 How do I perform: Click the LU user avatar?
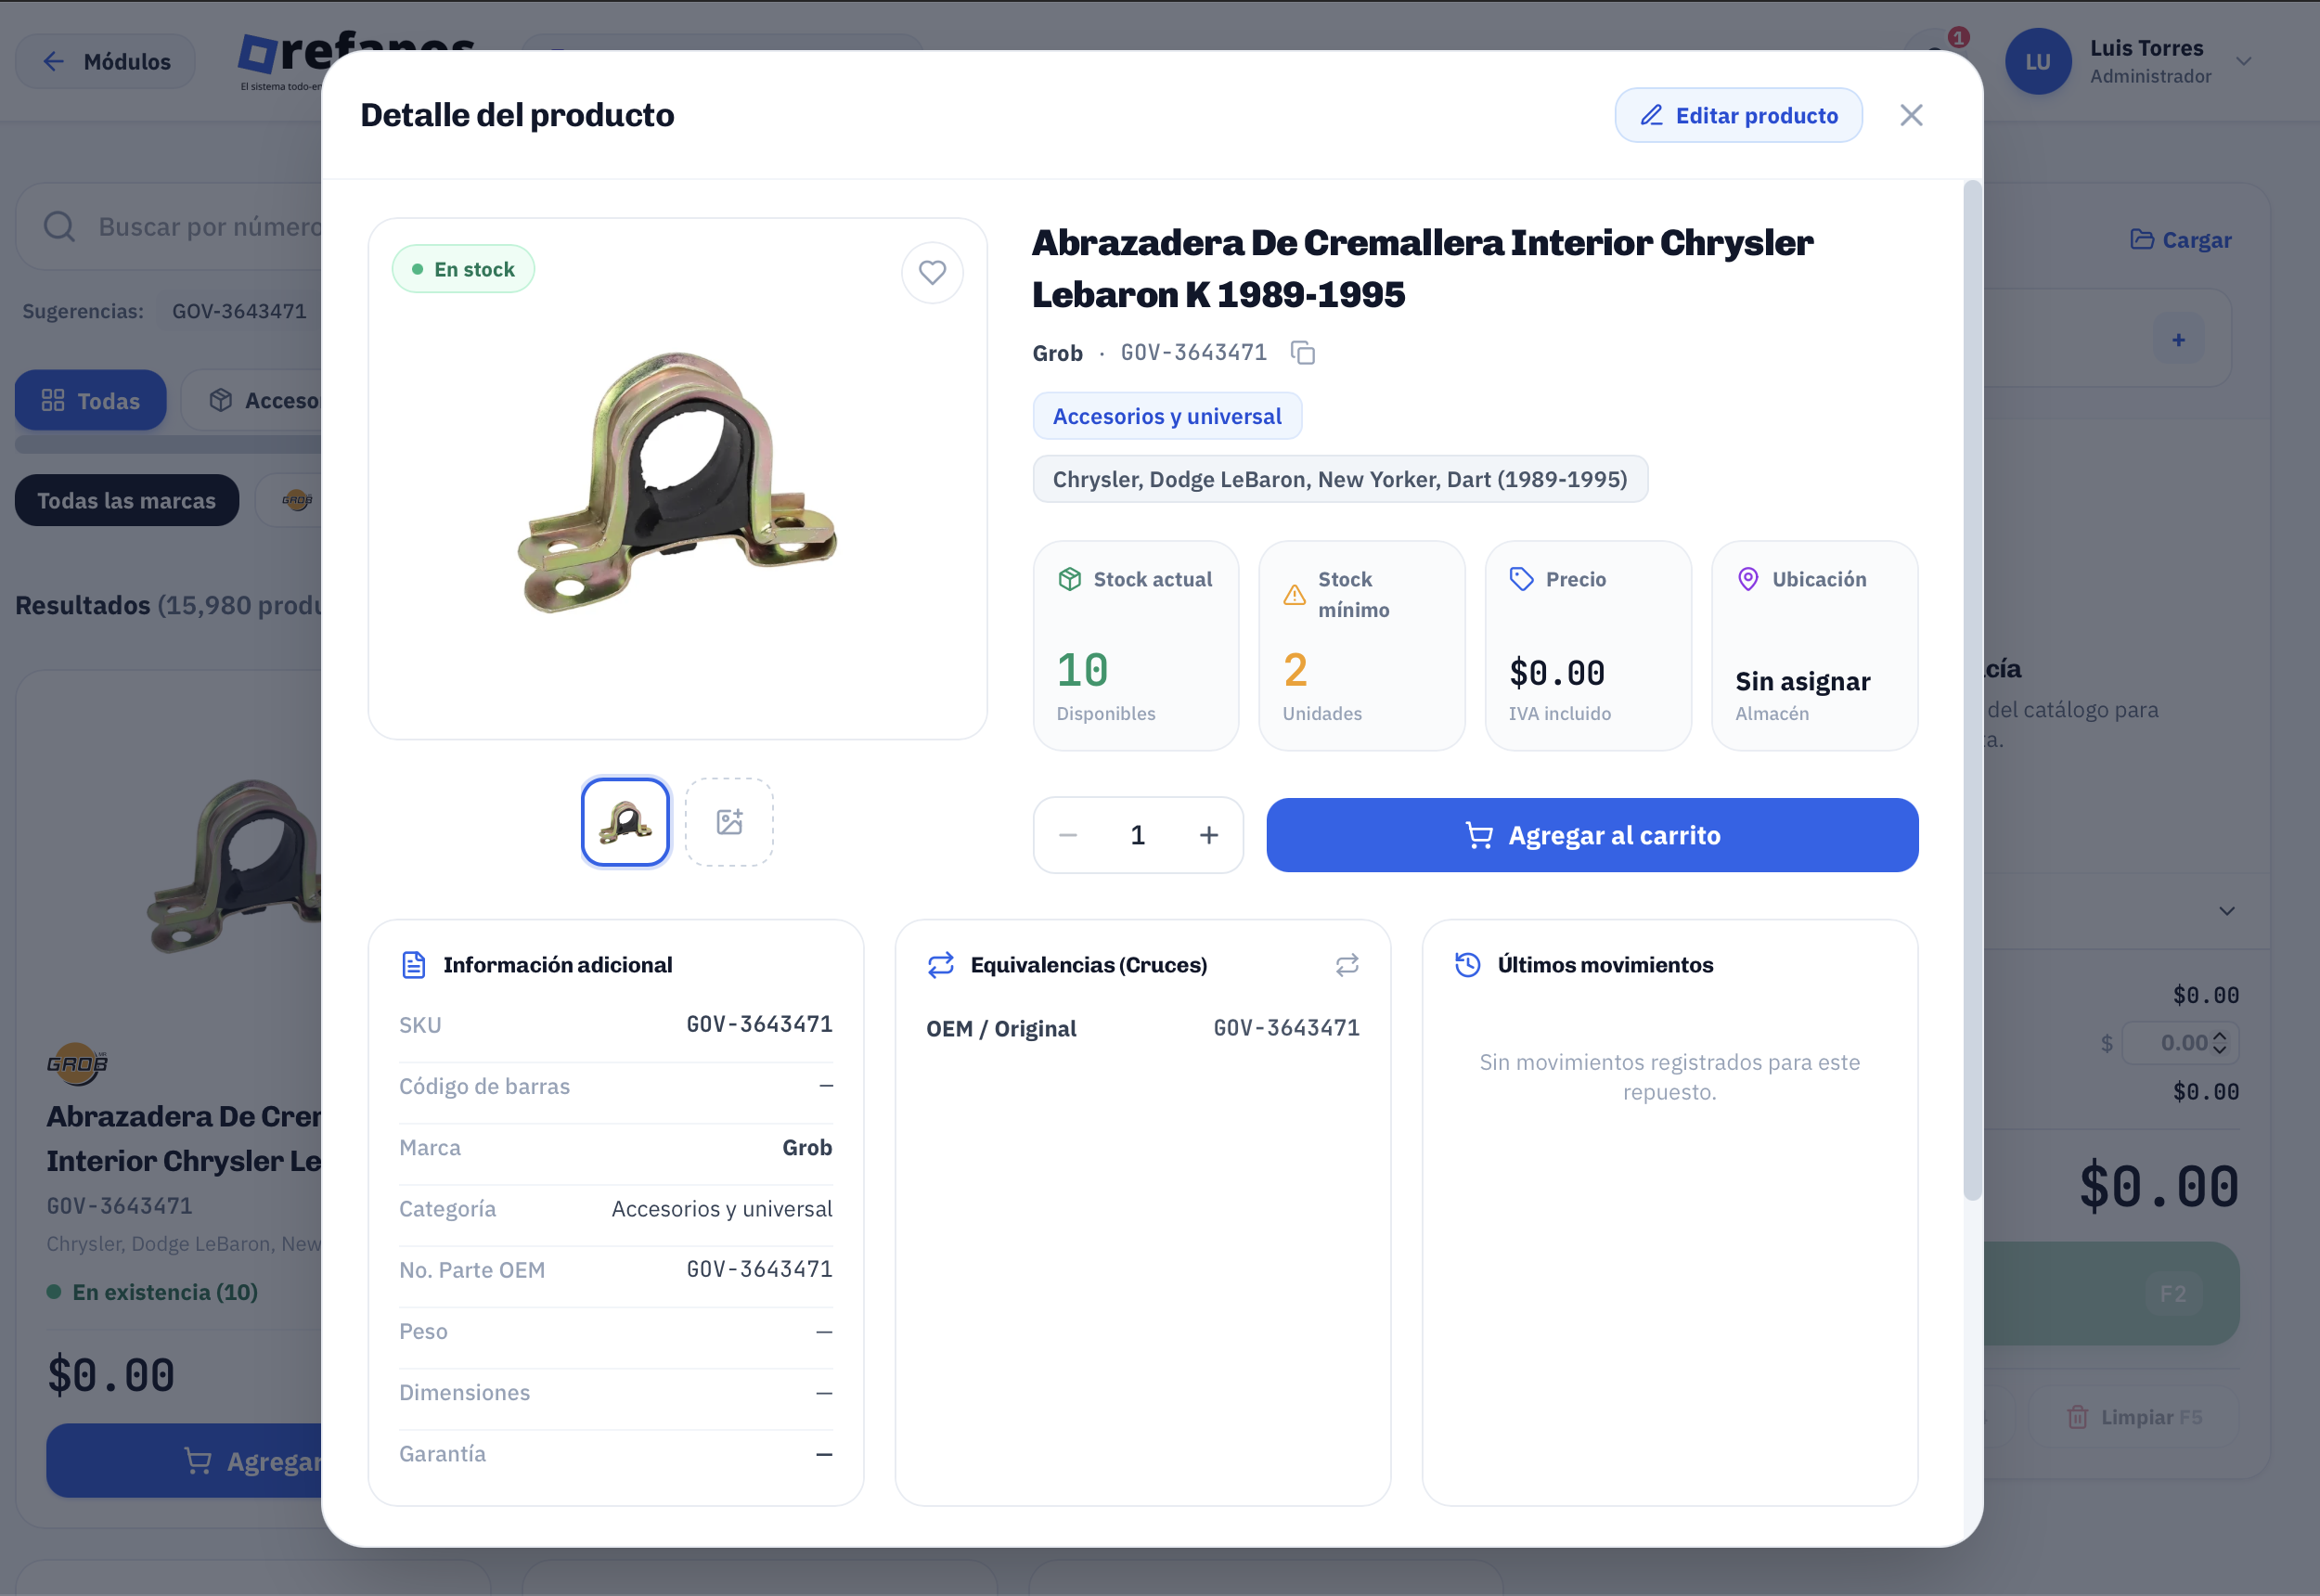2038,61
